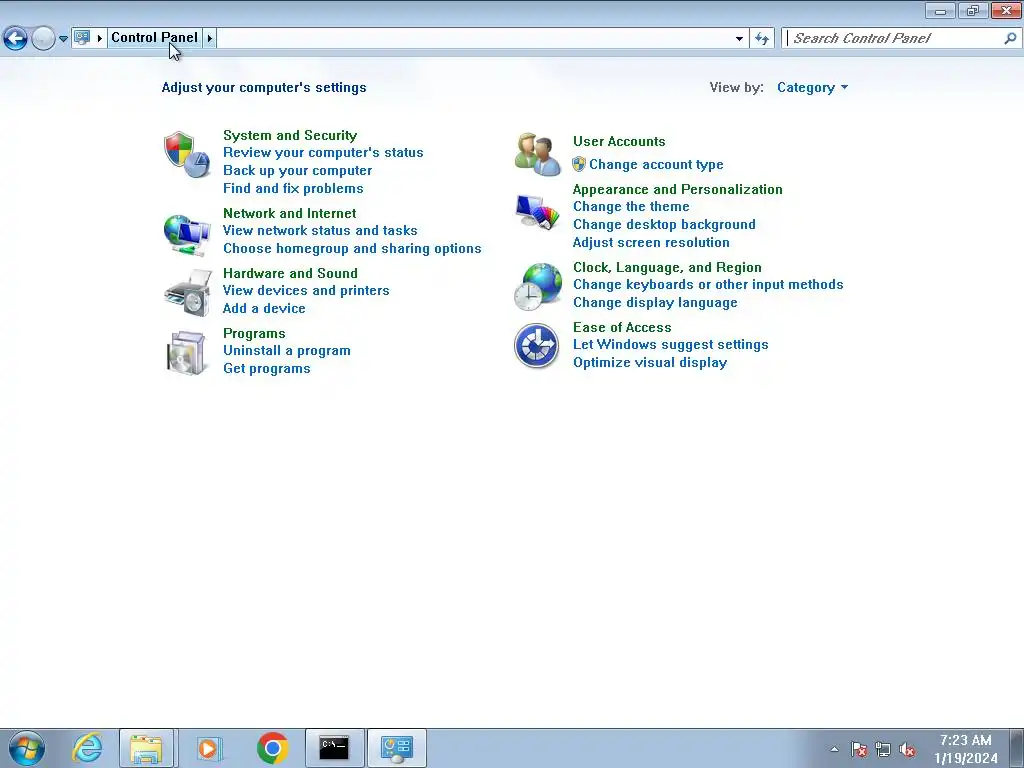Screen dimensions: 1024x768
Task: Expand the address bar history dropdown
Action: [739, 39]
